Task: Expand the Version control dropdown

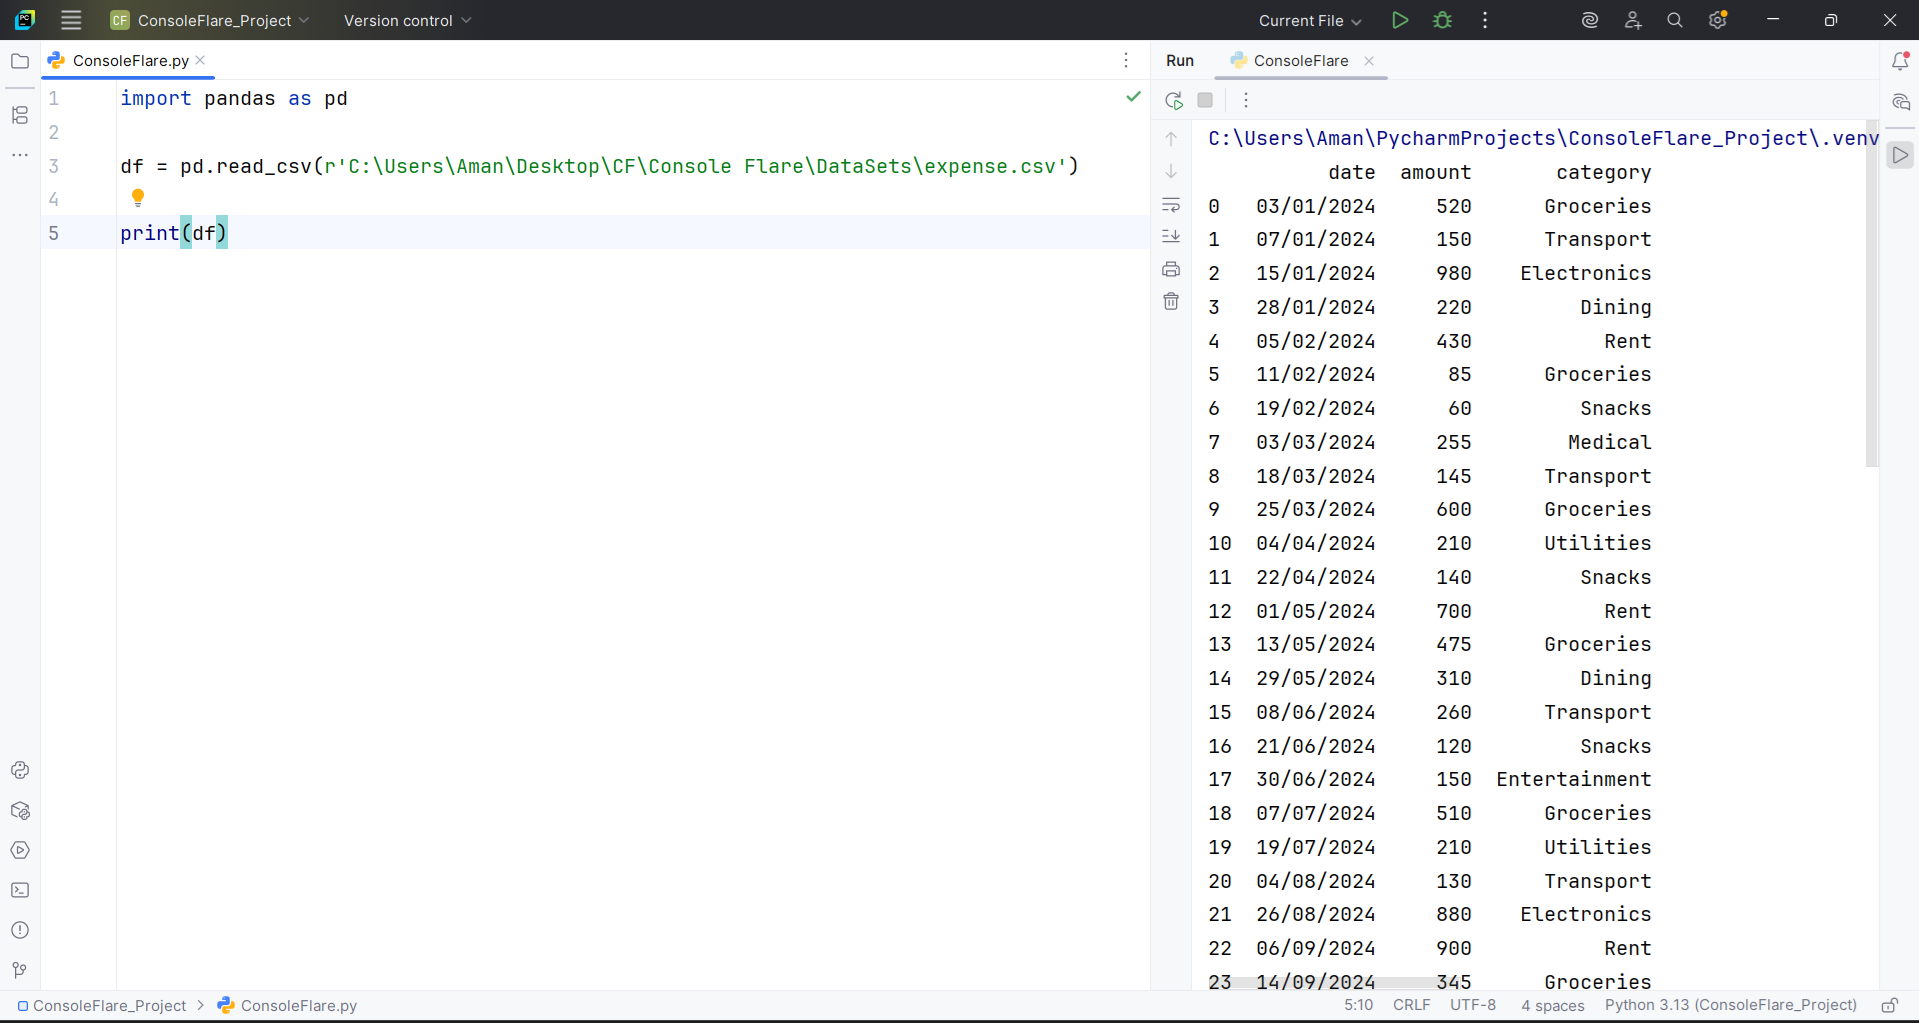Action: 405,20
